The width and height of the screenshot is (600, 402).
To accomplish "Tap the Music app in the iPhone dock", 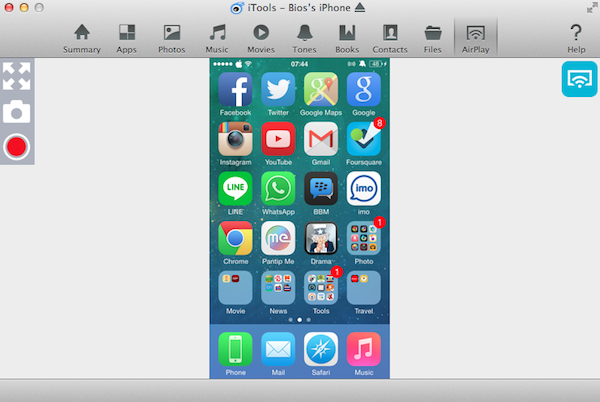I will click(364, 349).
